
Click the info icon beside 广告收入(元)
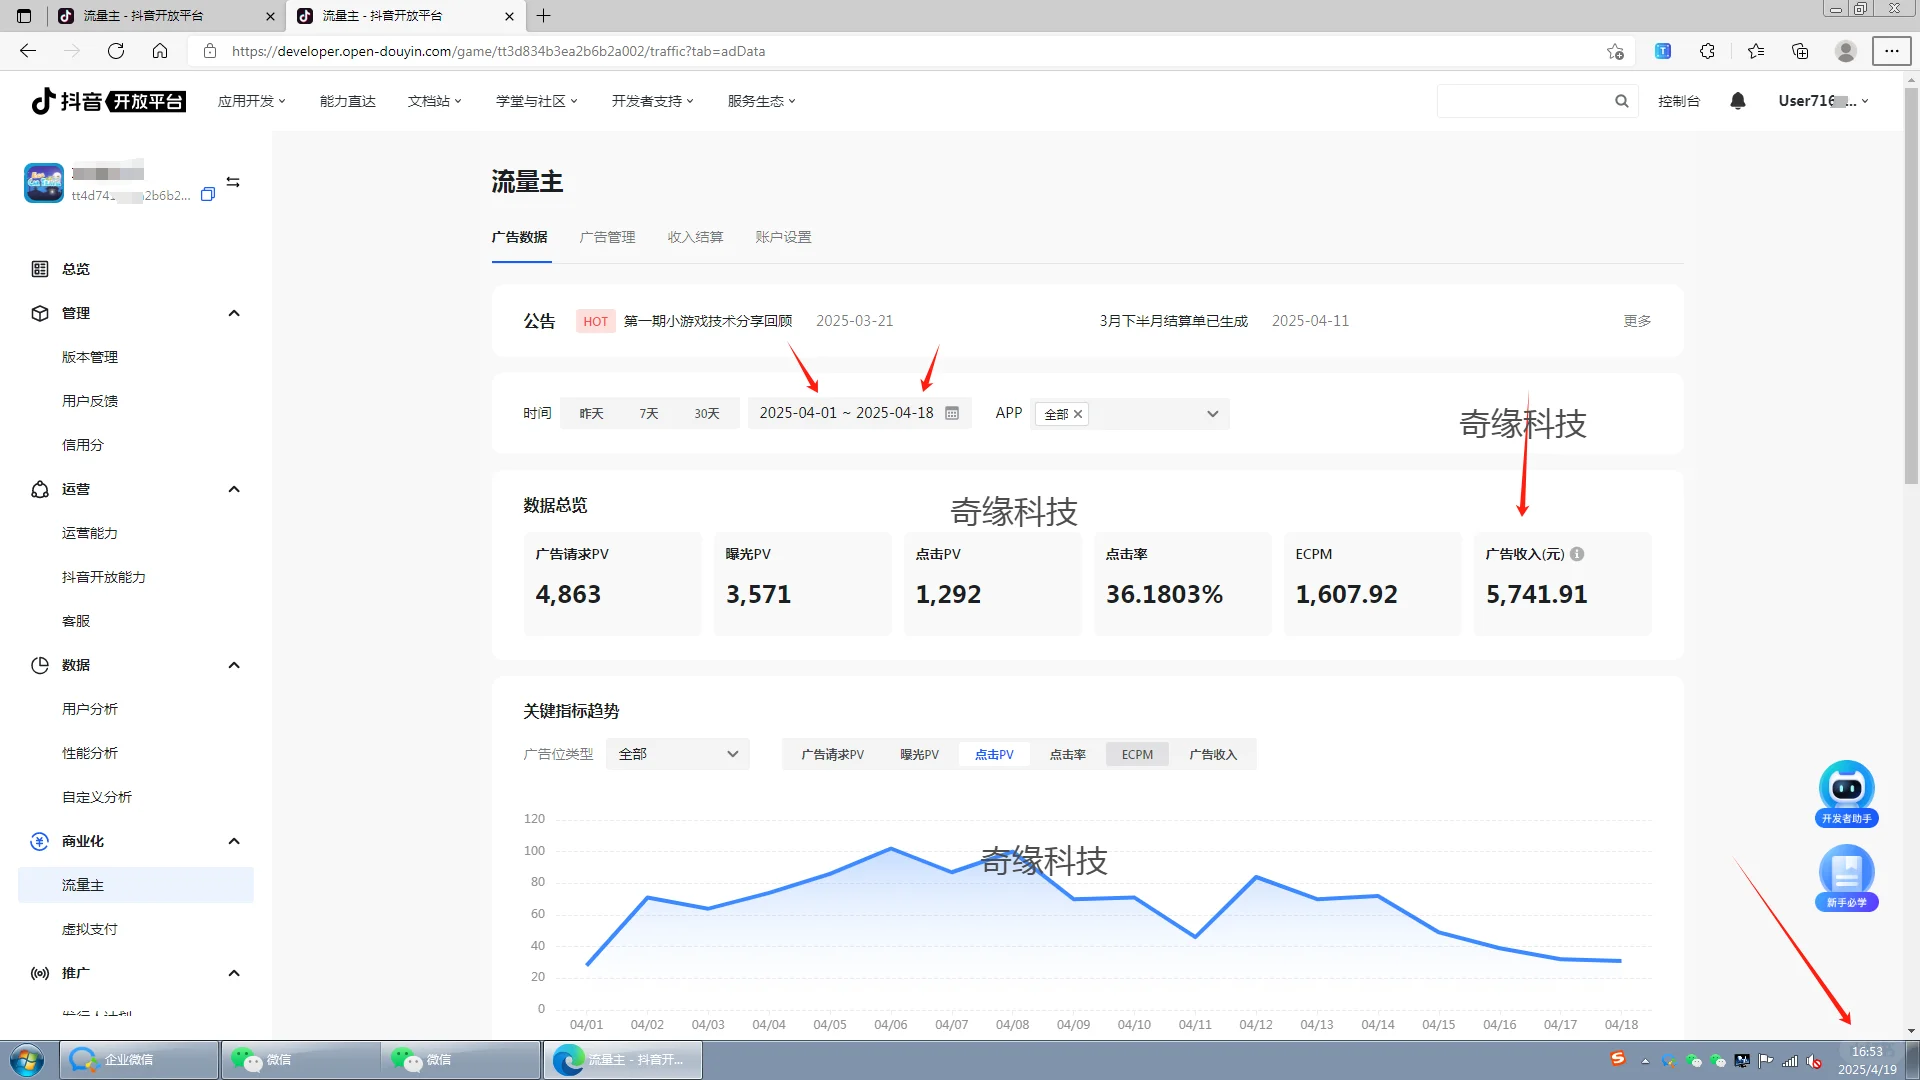[x=1578, y=554]
